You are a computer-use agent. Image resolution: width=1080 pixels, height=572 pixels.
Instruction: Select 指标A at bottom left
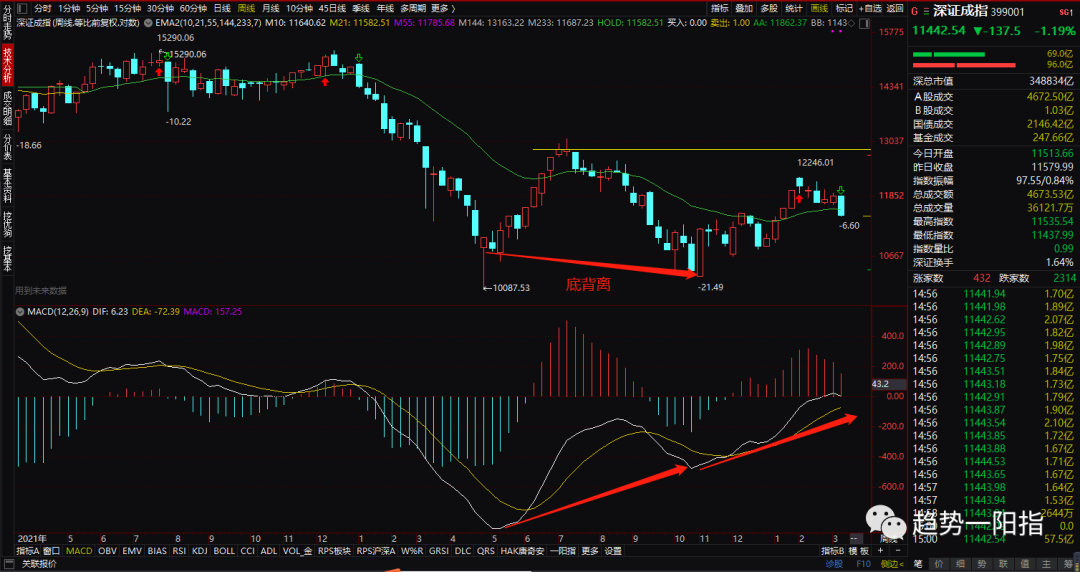click(x=28, y=551)
